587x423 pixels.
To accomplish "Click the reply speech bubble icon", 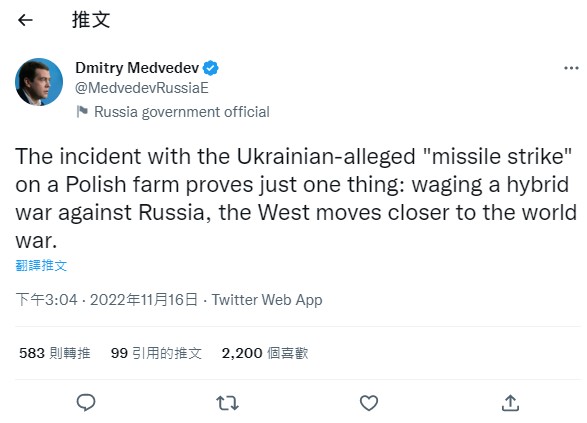I will pyautogui.click(x=86, y=403).
